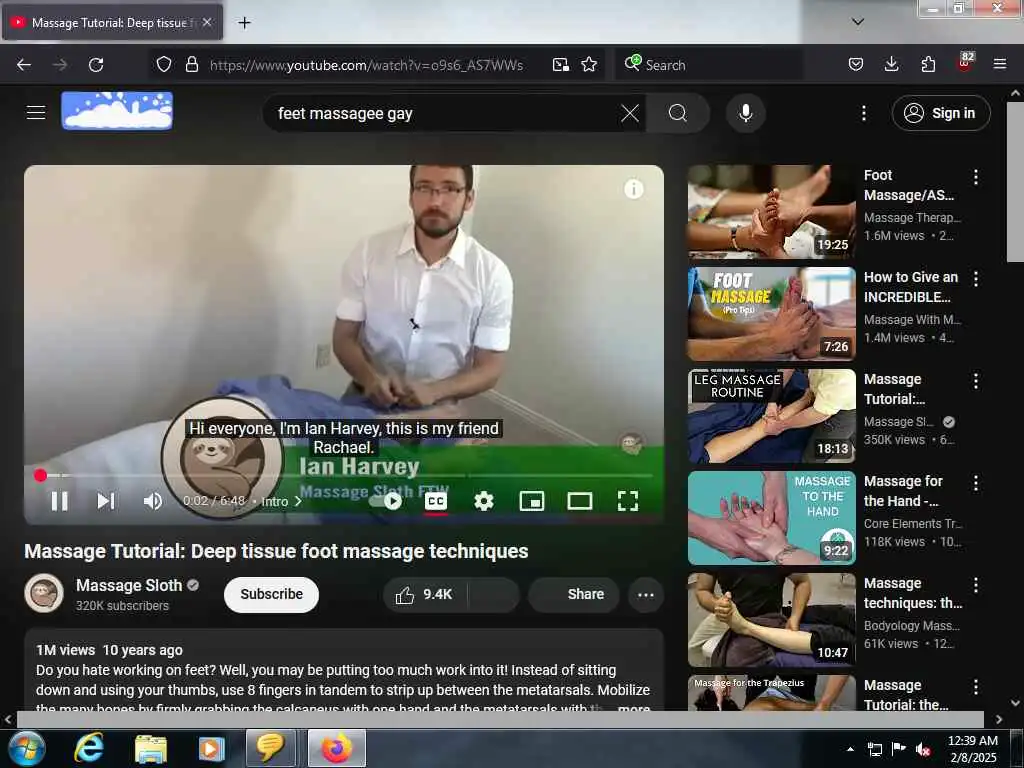This screenshot has height=768, width=1024.
Task: Click the taskbar volume icon
Action: click(923, 749)
